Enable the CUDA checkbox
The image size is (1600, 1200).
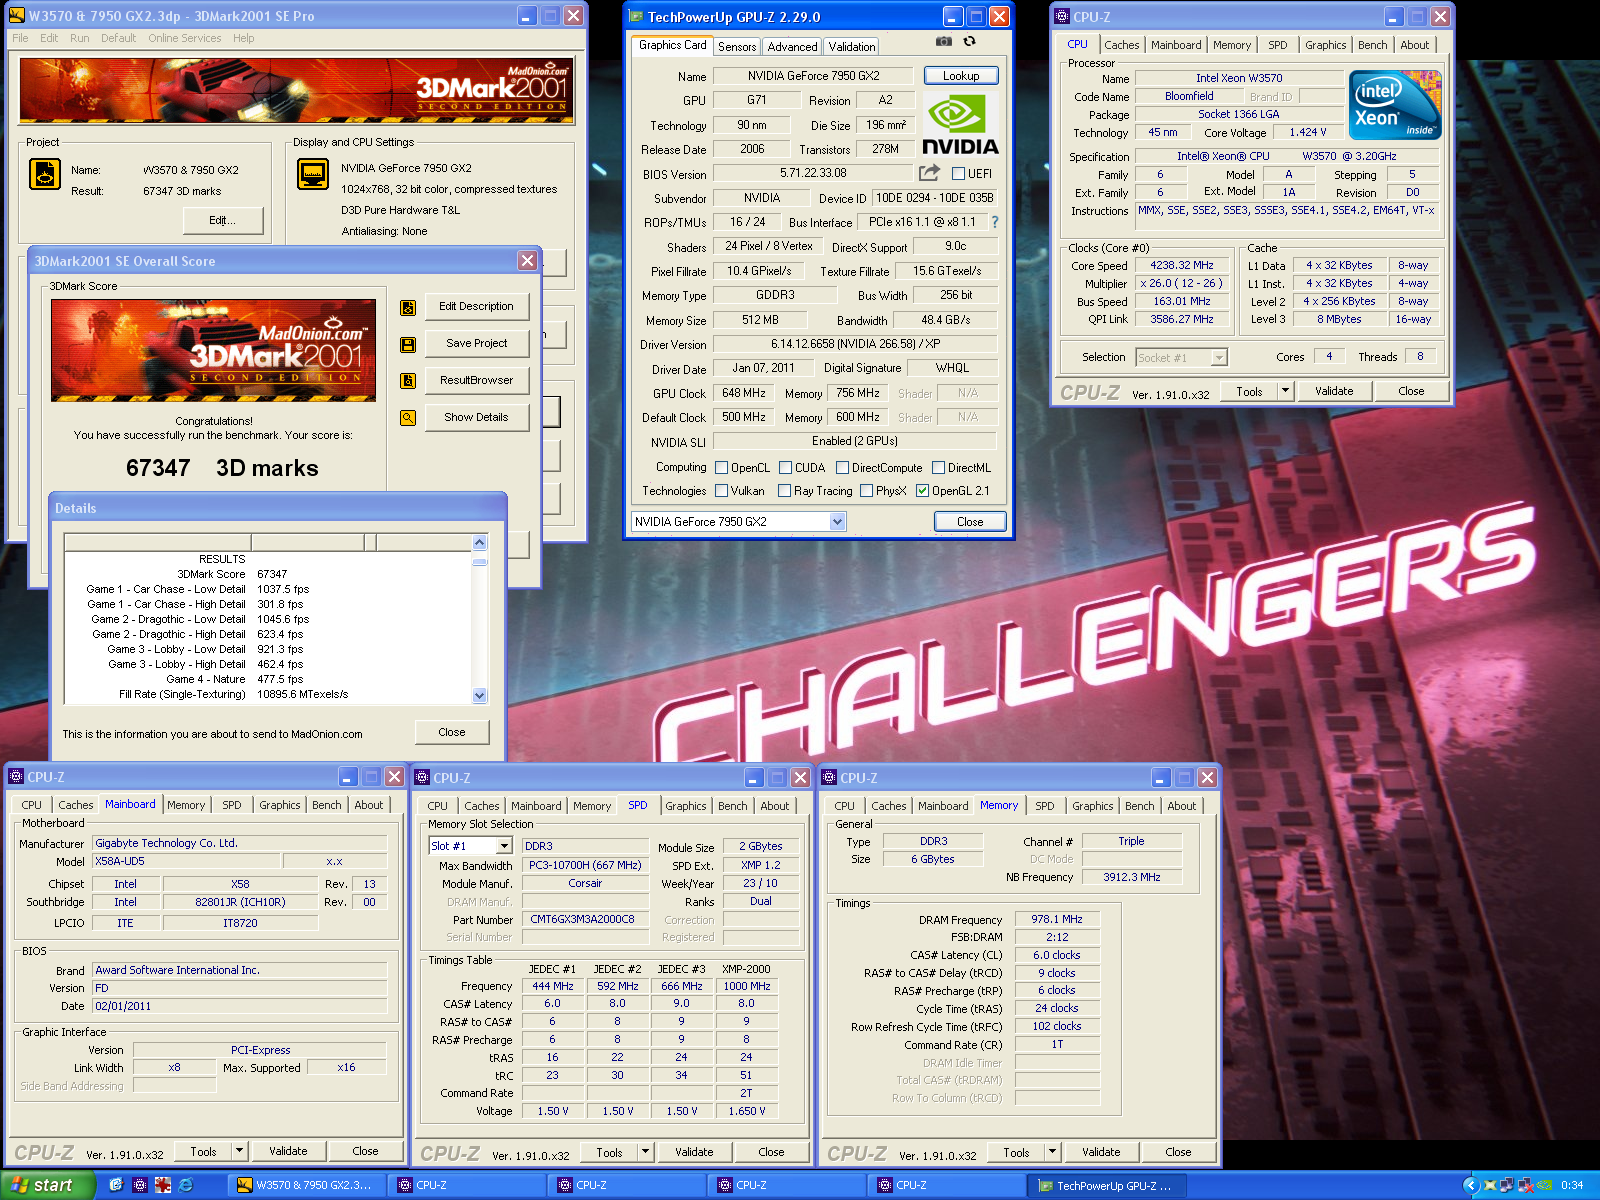coord(786,468)
